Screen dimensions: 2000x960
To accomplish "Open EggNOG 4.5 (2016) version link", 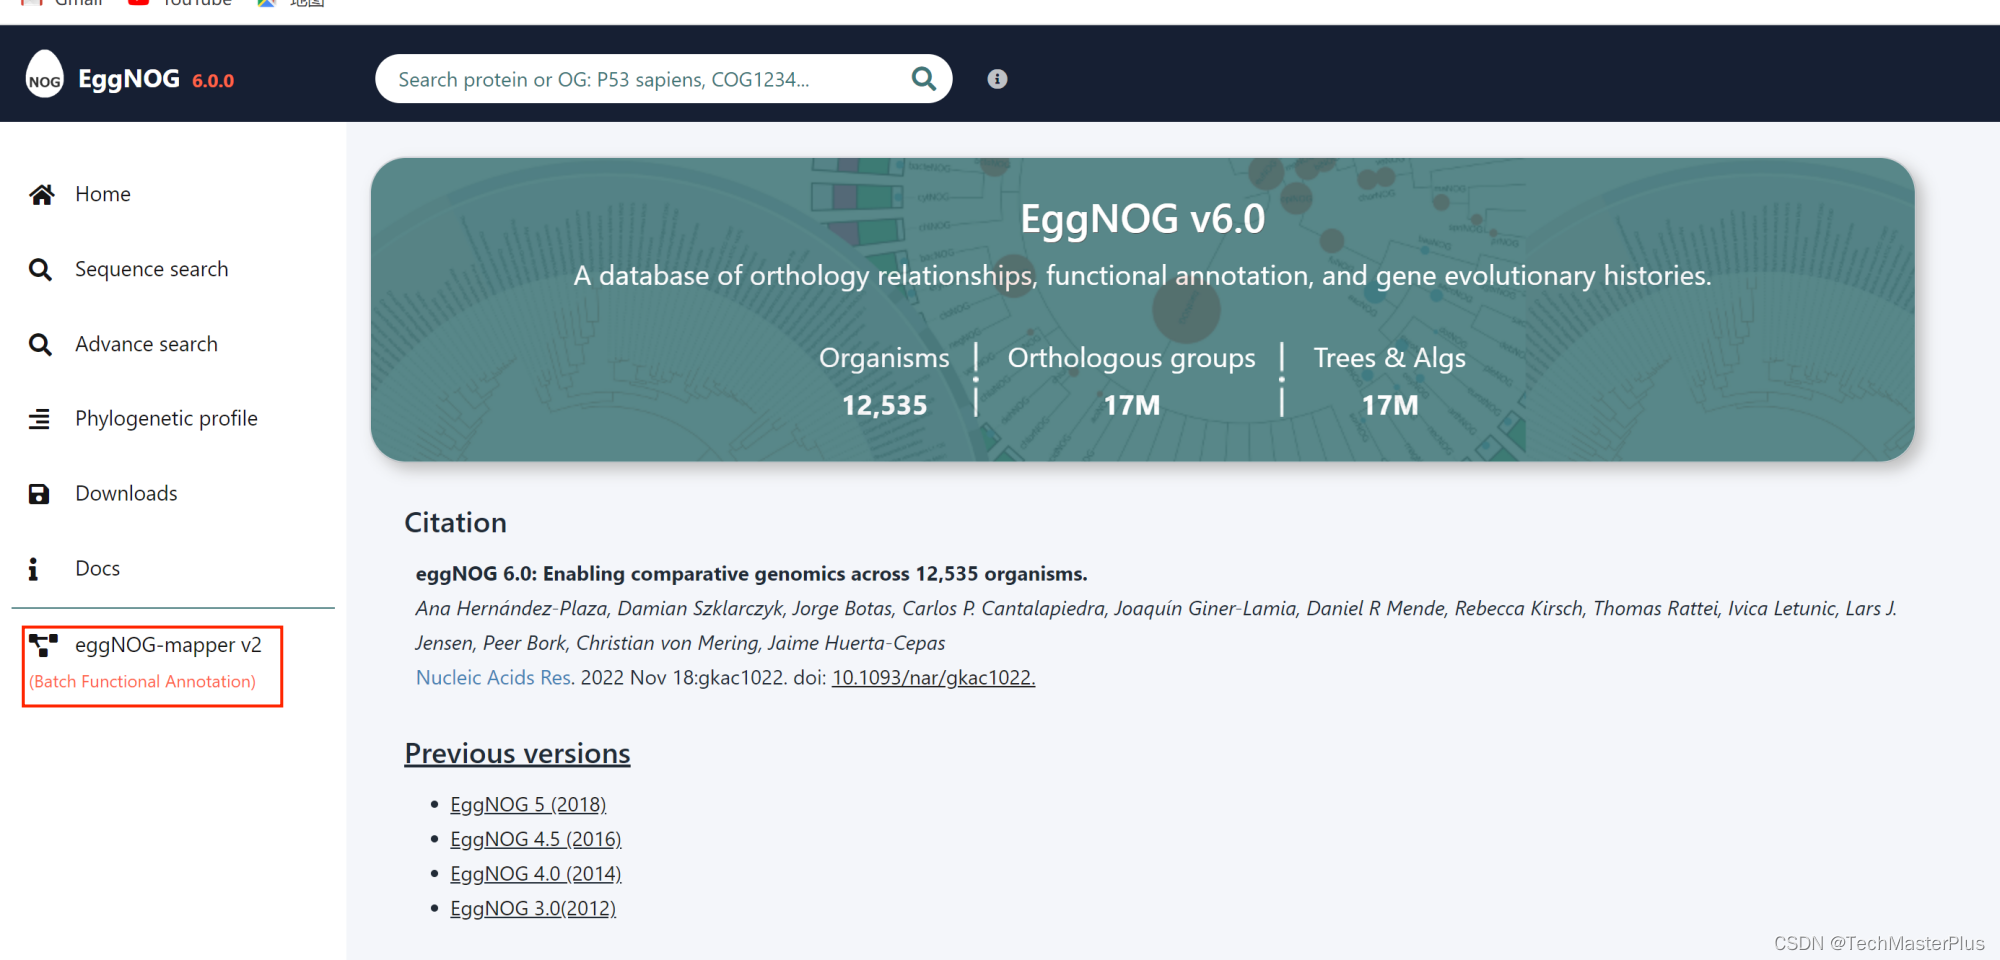I will tap(536, 839).
